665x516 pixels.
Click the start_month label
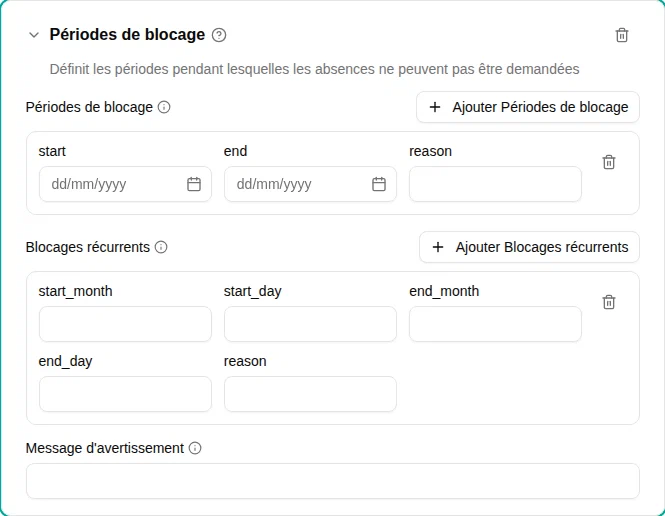pyautogui.click(x=75, y=291)
